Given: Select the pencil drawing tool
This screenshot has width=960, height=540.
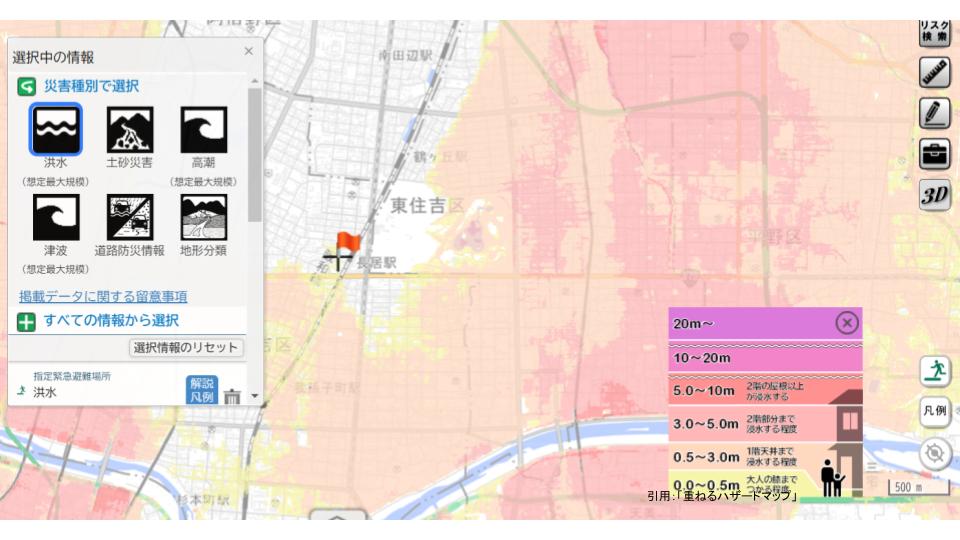Looking at the screenshot, I should coord(934,113).
